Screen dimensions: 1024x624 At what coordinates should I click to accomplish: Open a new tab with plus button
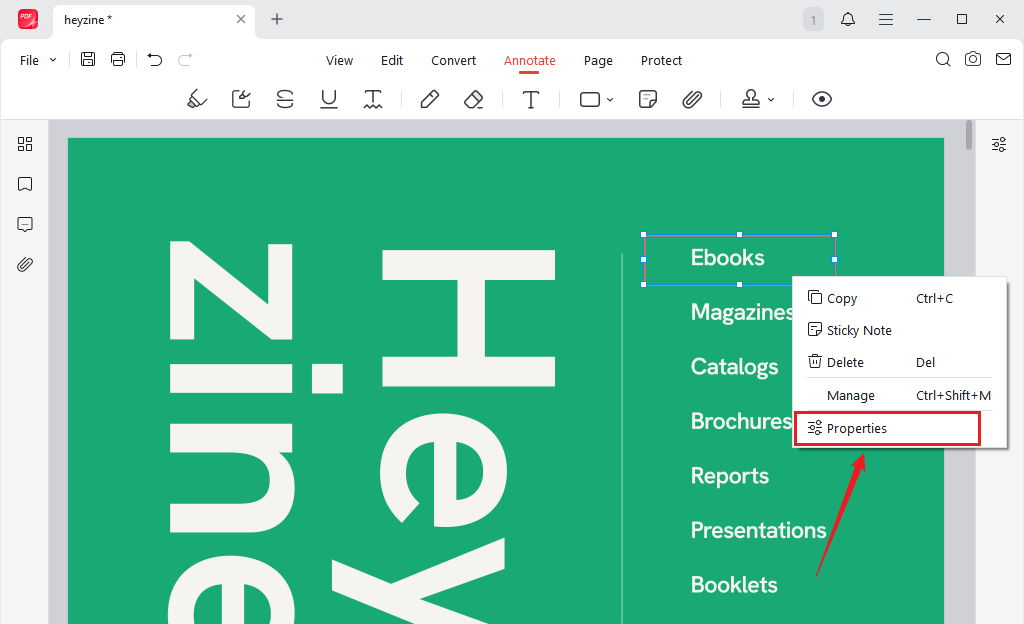(277, 19)
